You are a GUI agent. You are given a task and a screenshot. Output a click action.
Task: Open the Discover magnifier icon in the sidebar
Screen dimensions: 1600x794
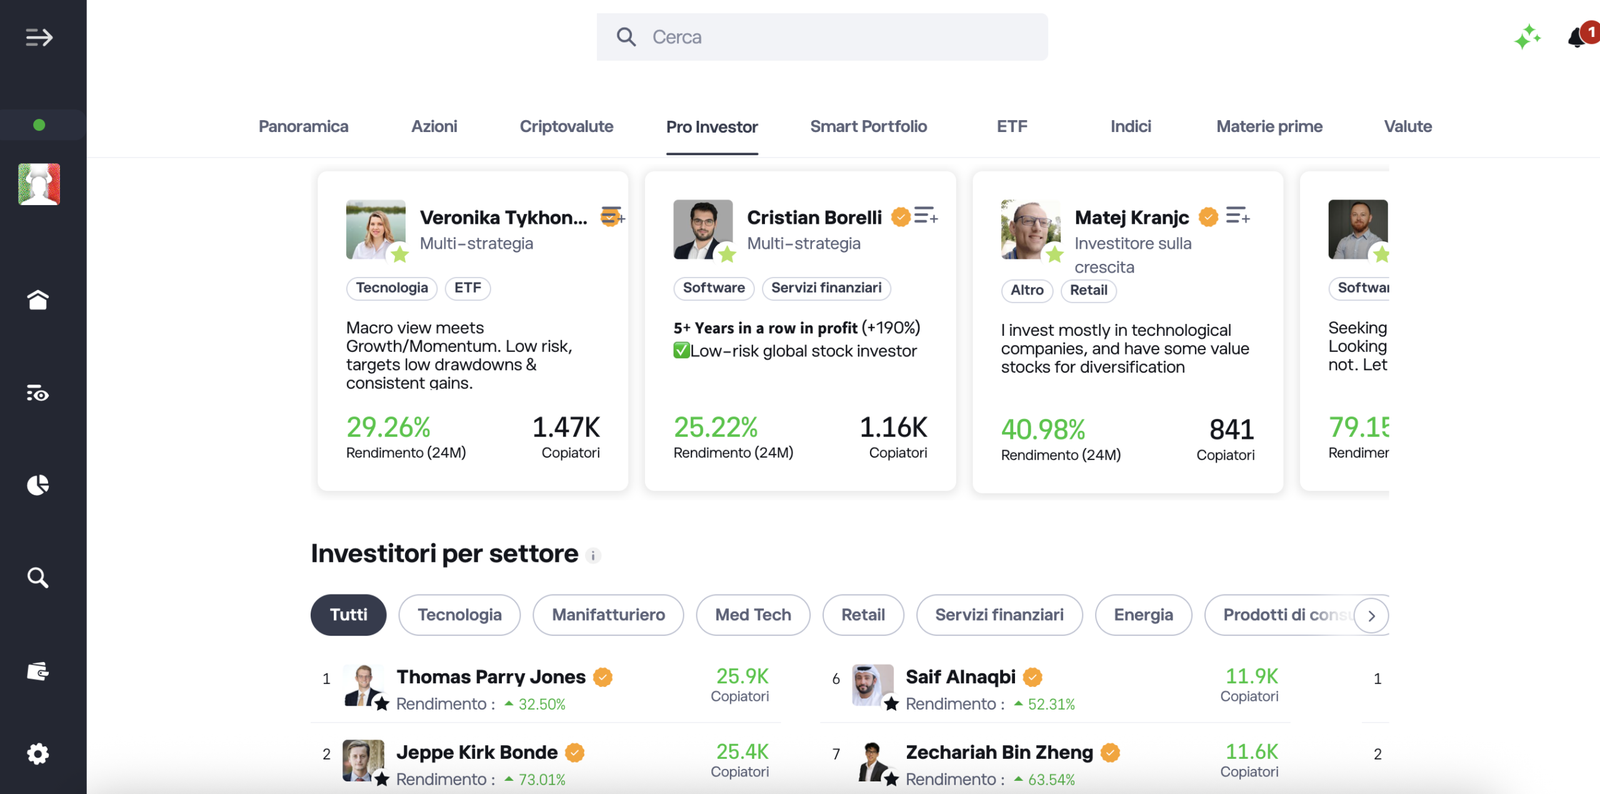[38, 577]
